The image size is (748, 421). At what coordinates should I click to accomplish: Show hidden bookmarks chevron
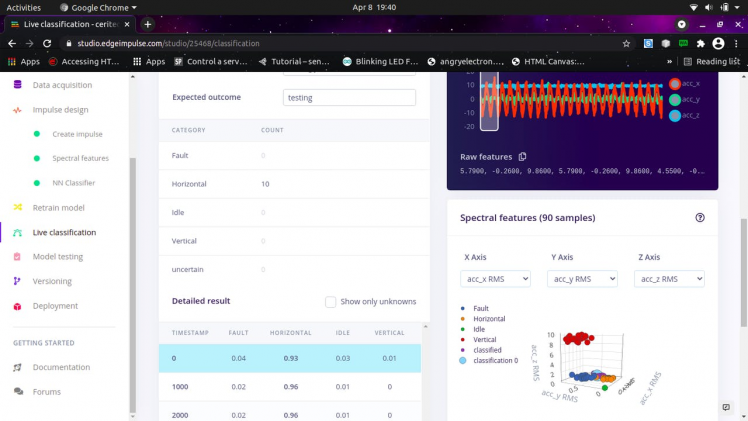point(669,62)
